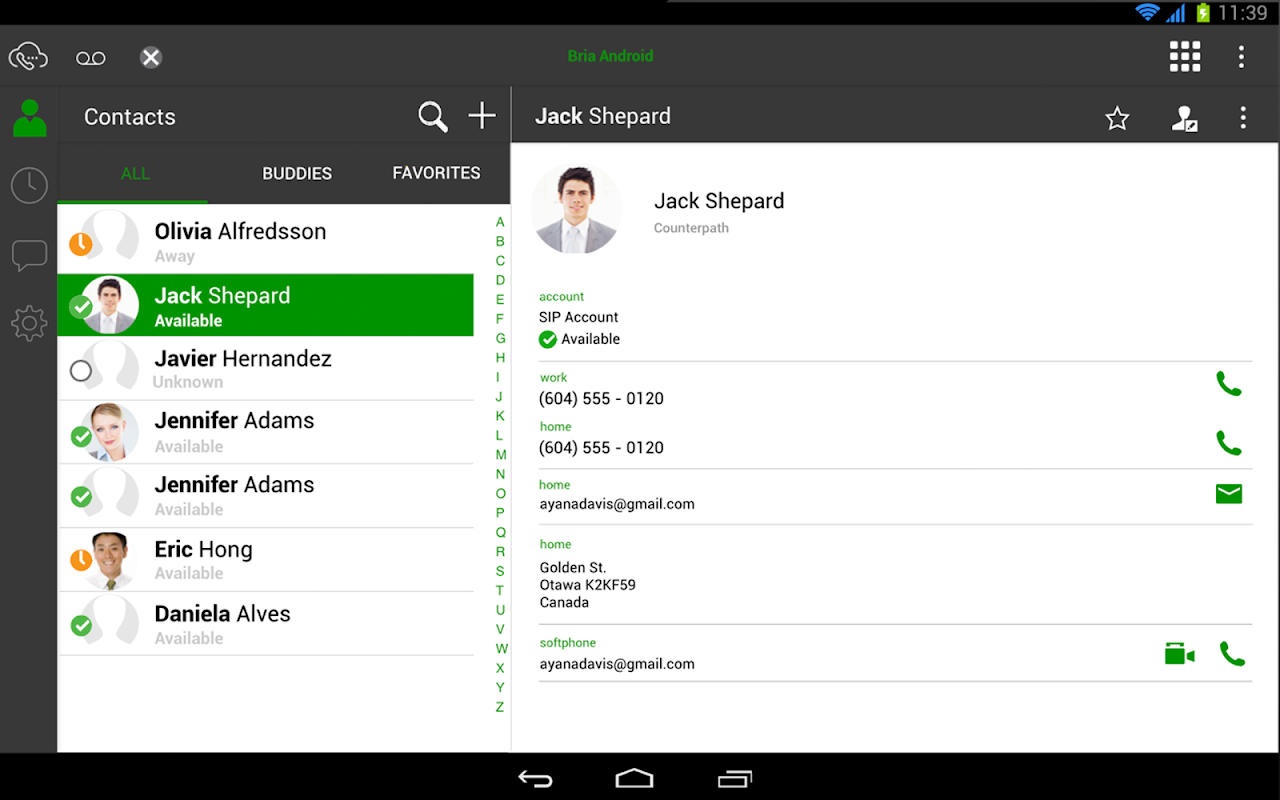Tap home email ayanadavis@gmail.com

tap(617, 504)
